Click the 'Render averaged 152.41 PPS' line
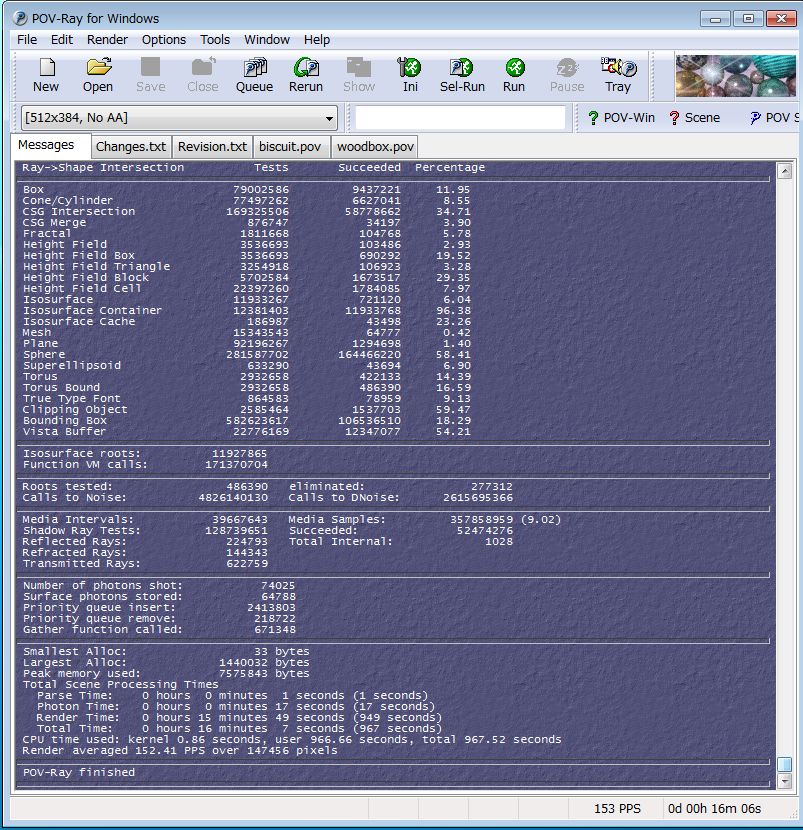The height and width of the screenshot is (830, 803). coord(179,751)
